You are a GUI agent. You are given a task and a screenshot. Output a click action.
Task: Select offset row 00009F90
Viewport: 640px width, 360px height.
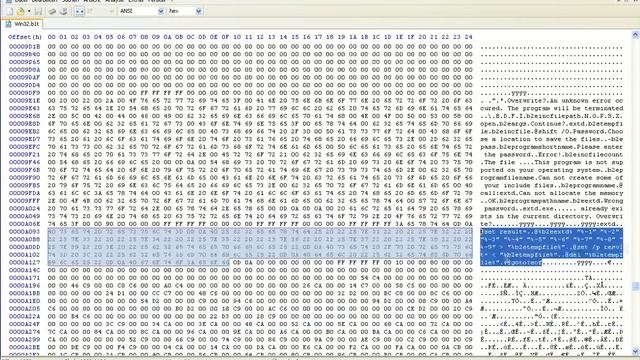coord(25,178)
